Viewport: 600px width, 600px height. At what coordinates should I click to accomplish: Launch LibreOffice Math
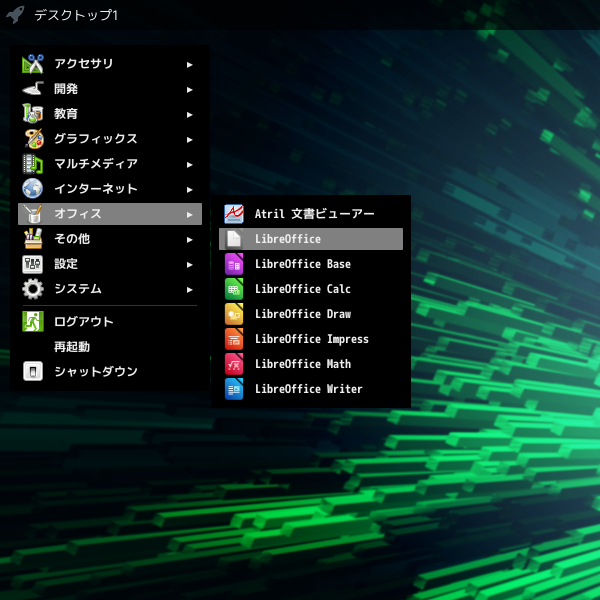pos(311,364)
